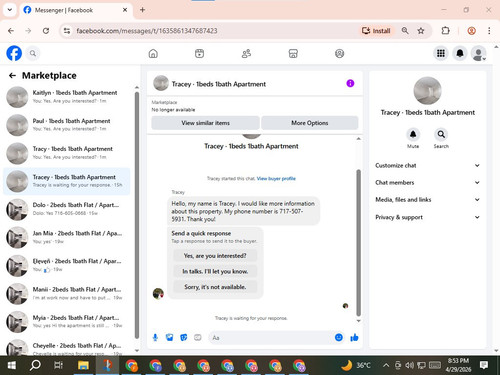Image resolution: width=500 pixels, height=375 pixels.
Task: Open Paul 1beds 1bath Apartment chat
Action: (x=67, y=125)
